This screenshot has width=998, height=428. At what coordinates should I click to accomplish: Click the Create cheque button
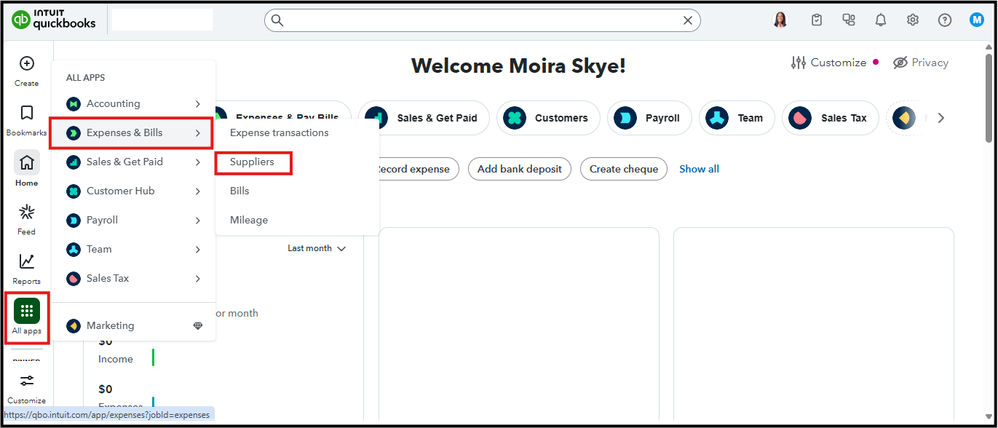click(x=624, y=169)
